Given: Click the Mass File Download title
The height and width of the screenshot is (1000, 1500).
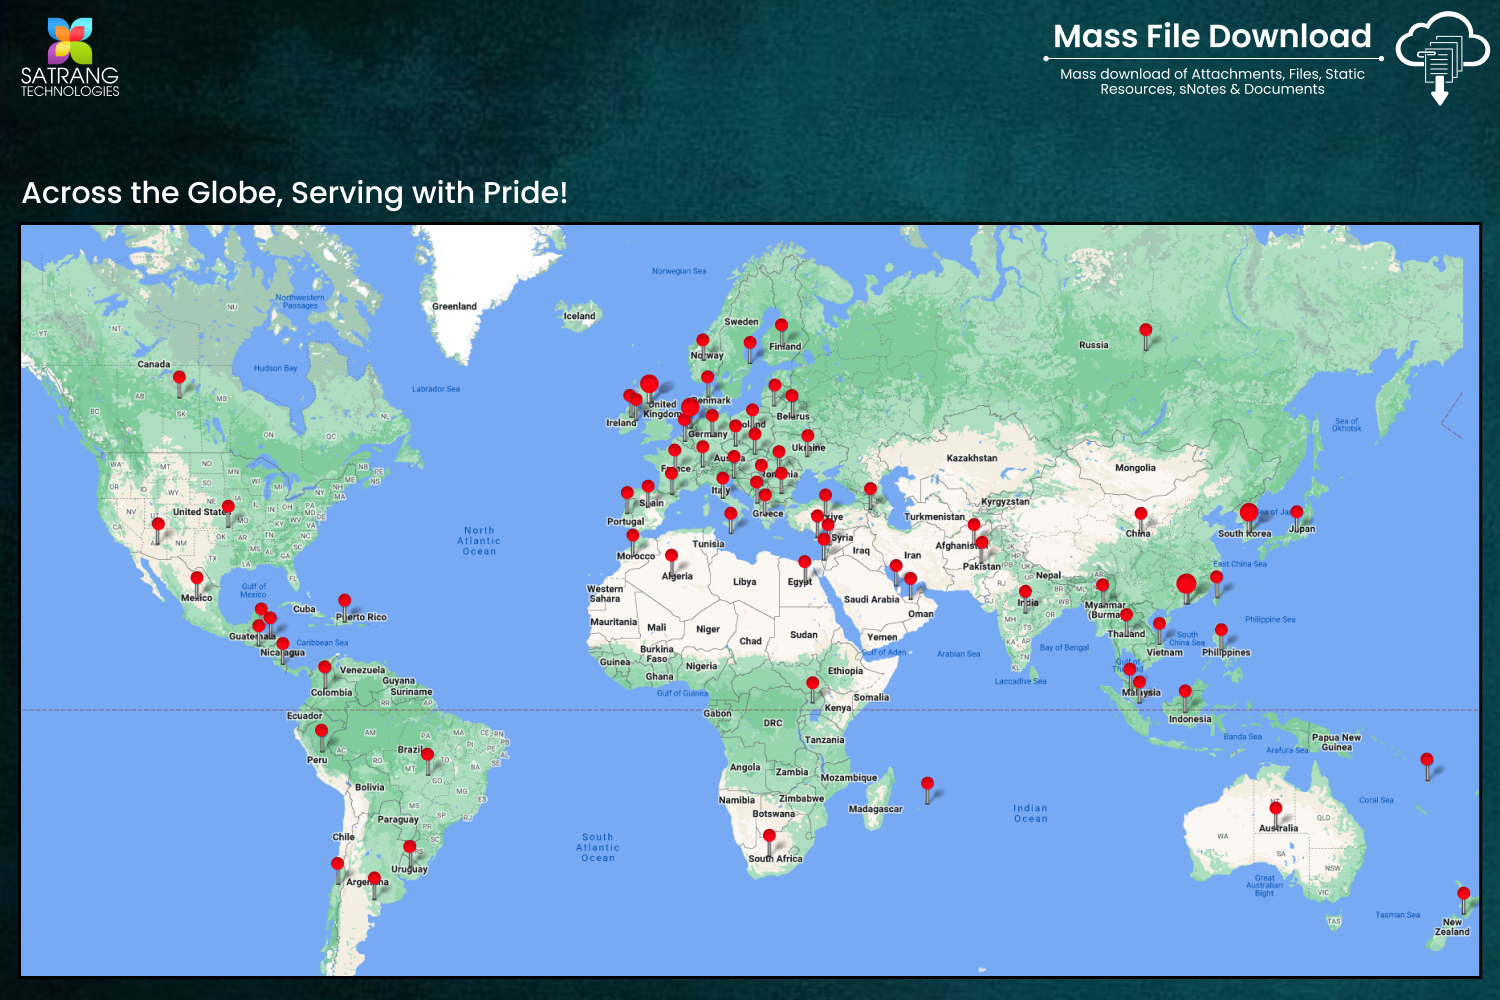Looking at the screenshot, I should (x=1212, y=37).
